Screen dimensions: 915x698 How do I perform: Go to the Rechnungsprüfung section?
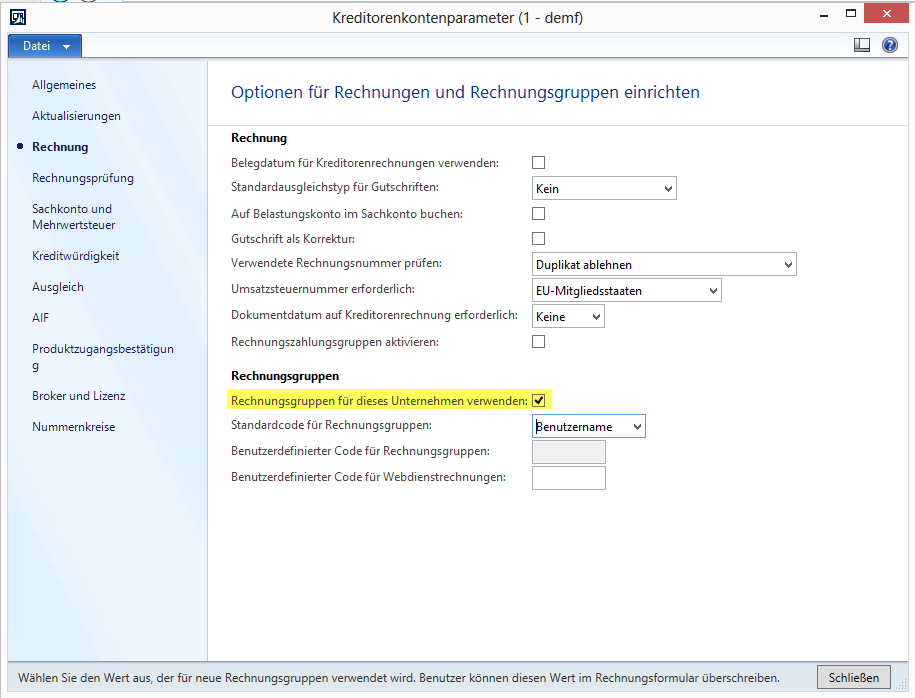tap(82, 178)
